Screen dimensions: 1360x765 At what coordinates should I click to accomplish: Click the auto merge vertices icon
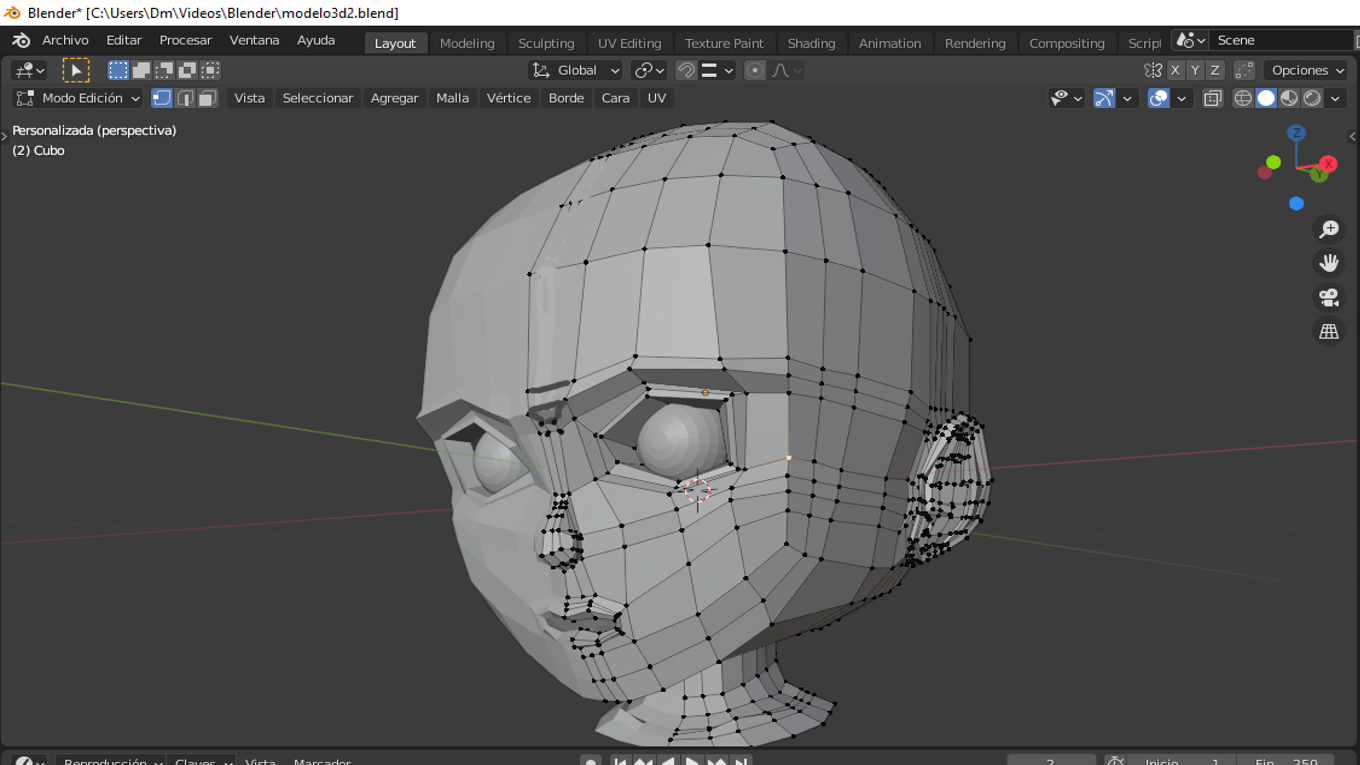[1244, 70]
